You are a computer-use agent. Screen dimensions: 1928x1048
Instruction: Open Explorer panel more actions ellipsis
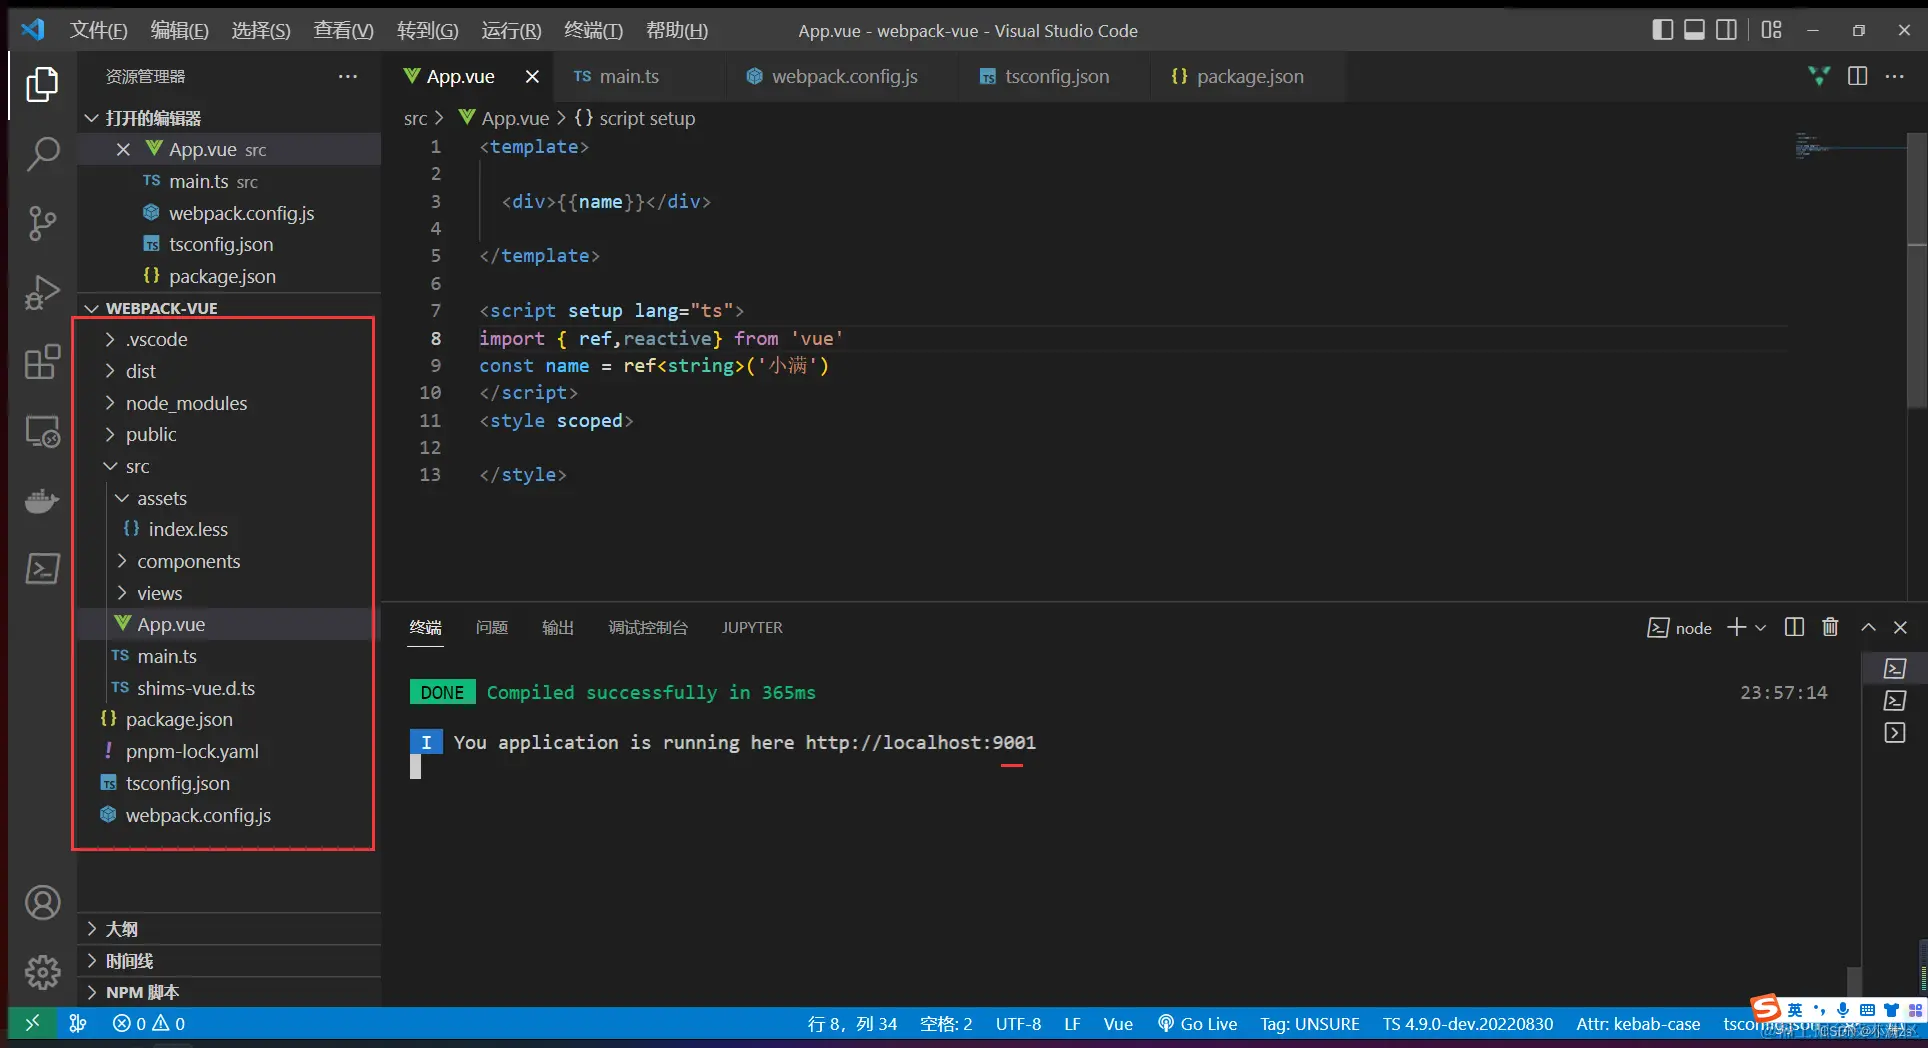[x=348, y=77]
